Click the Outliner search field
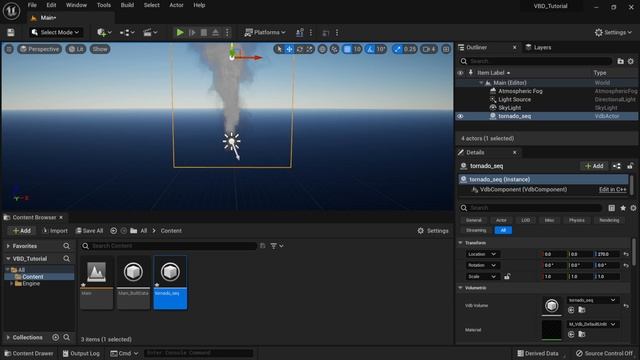This screenshot has height=360, width=640. pyautogui.click(x=536, y=61)
